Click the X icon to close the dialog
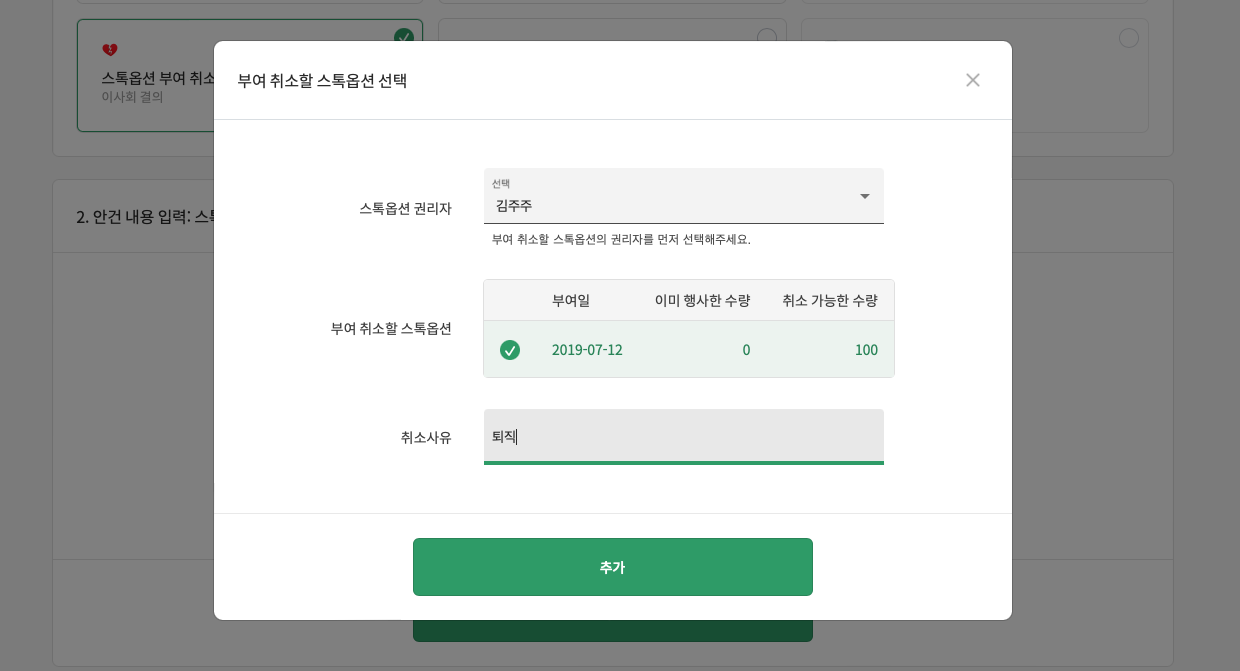This screenshot has height=671, width=1240. pos(973,80)
